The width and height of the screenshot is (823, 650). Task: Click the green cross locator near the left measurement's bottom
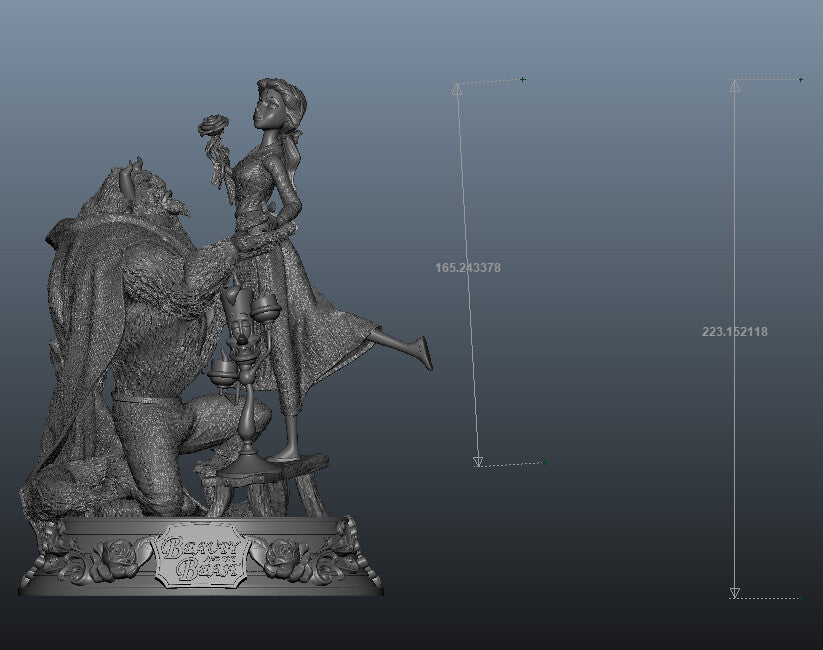(x=547, y=463)
